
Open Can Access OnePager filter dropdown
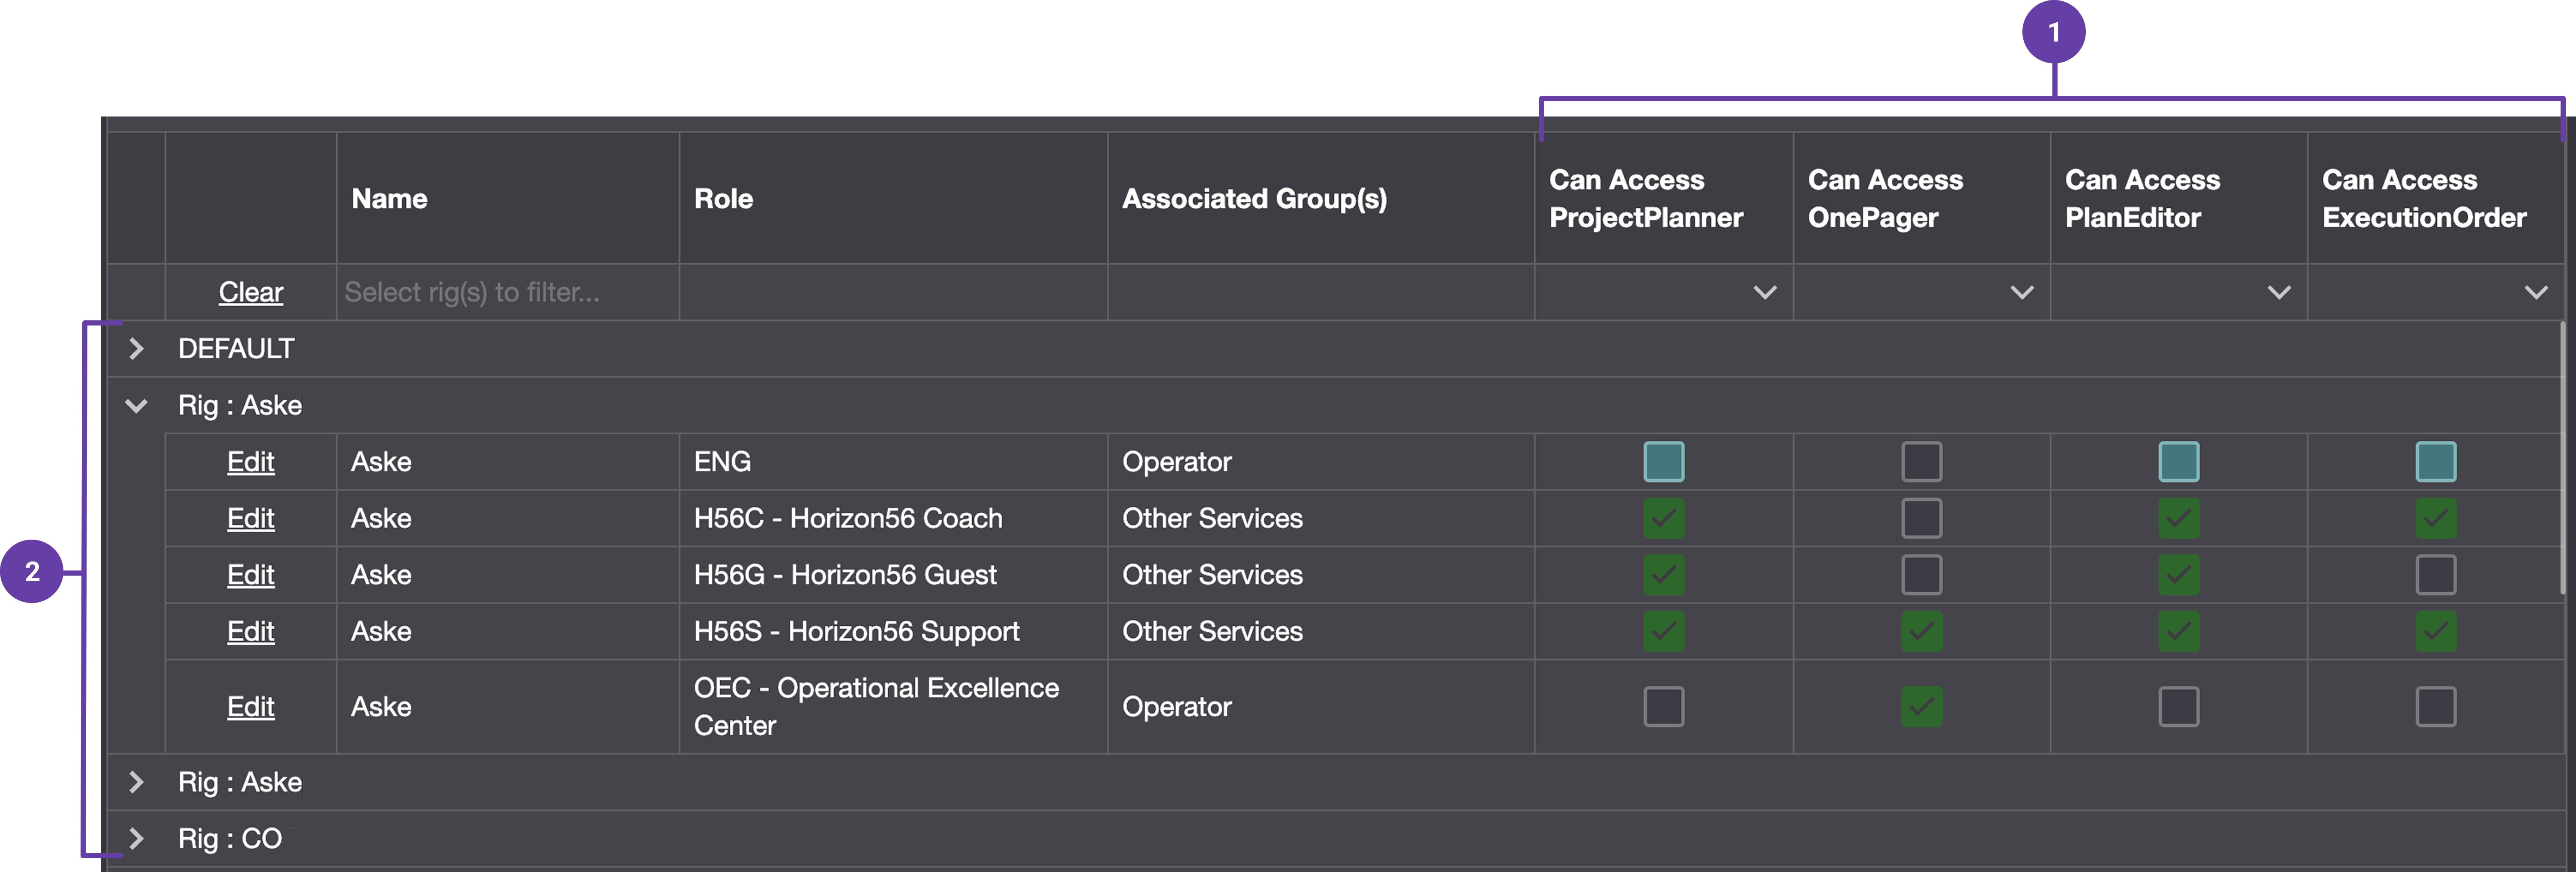[x=2021, y=292]
